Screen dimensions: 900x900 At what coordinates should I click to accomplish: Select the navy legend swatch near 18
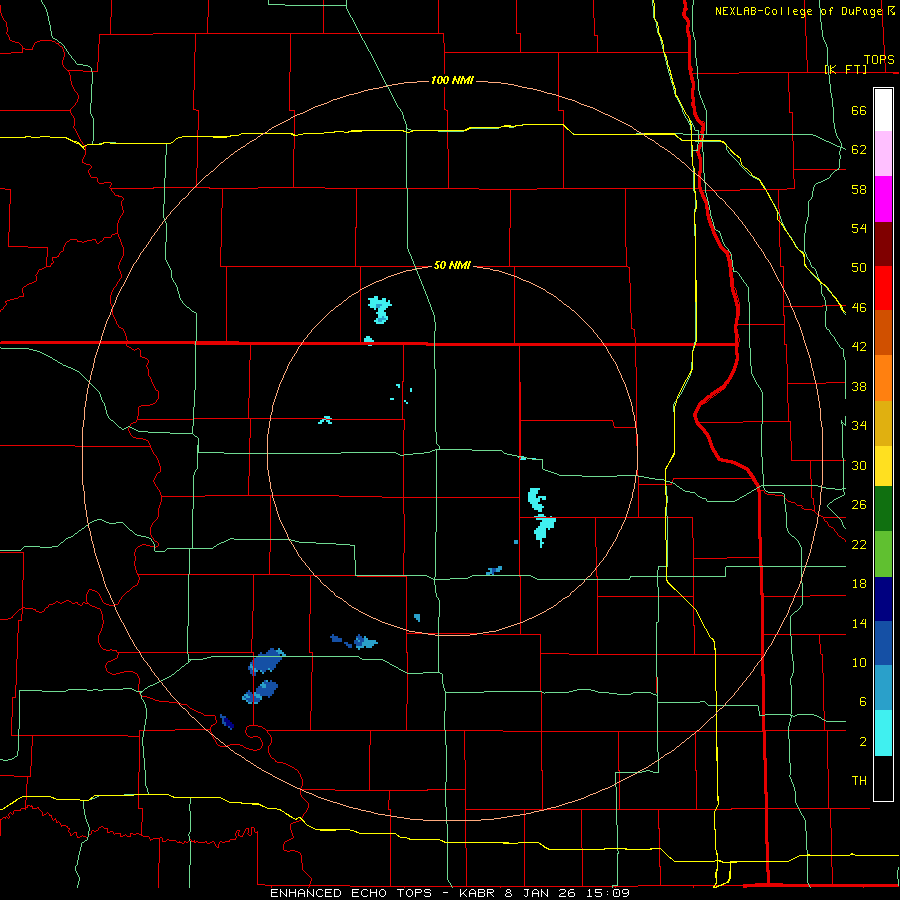click(x=883, y=599)
